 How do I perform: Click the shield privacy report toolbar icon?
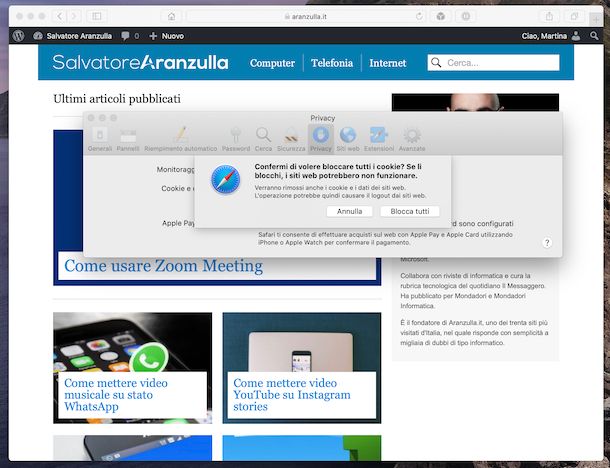(x=440, y=16)
